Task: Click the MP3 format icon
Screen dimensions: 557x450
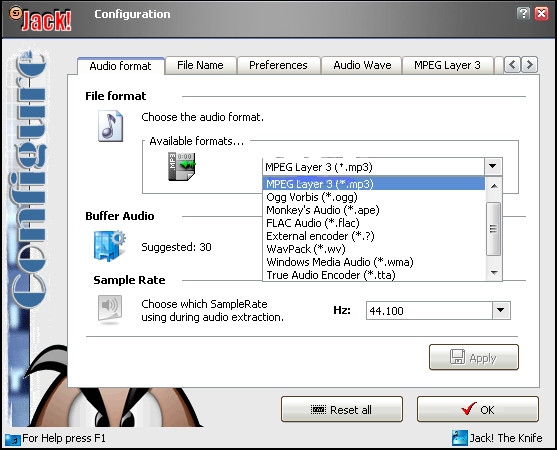Action: point(182,166)
